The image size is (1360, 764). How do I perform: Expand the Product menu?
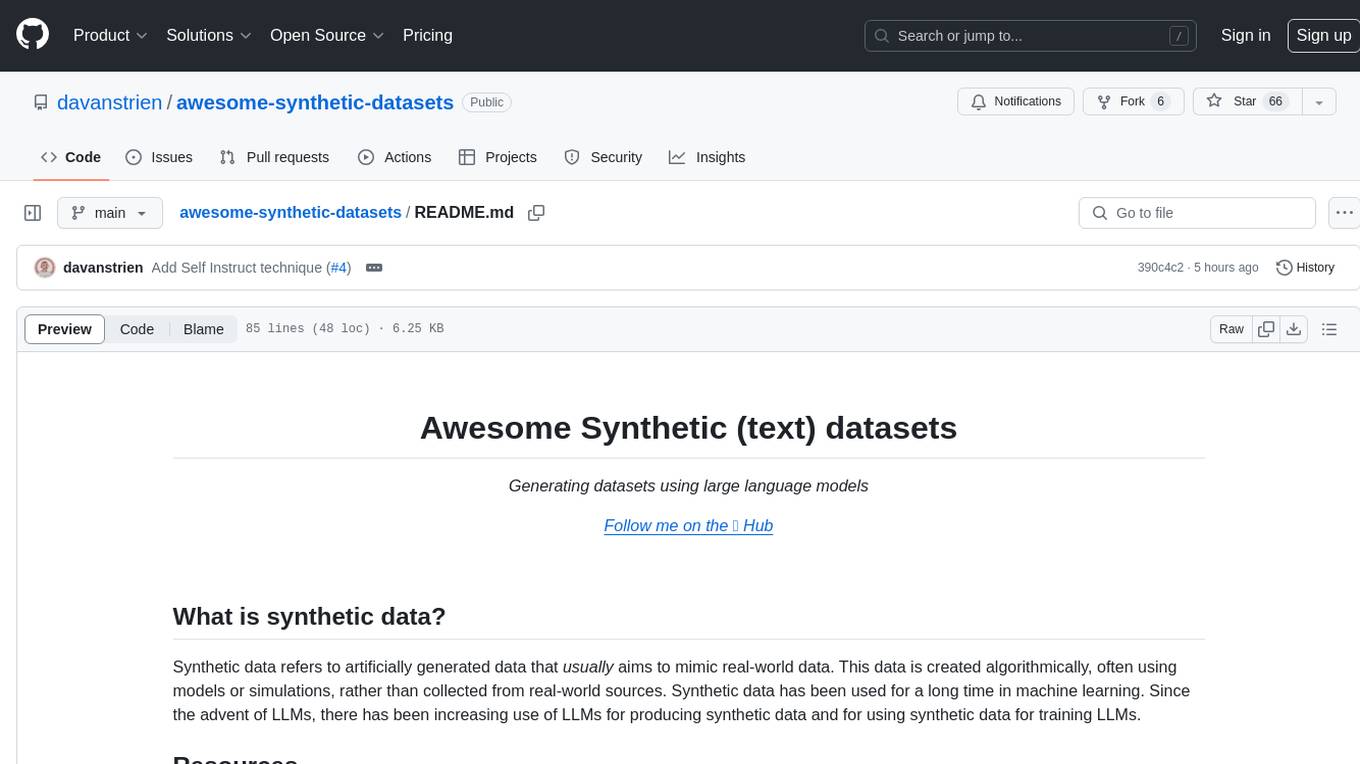110,35
